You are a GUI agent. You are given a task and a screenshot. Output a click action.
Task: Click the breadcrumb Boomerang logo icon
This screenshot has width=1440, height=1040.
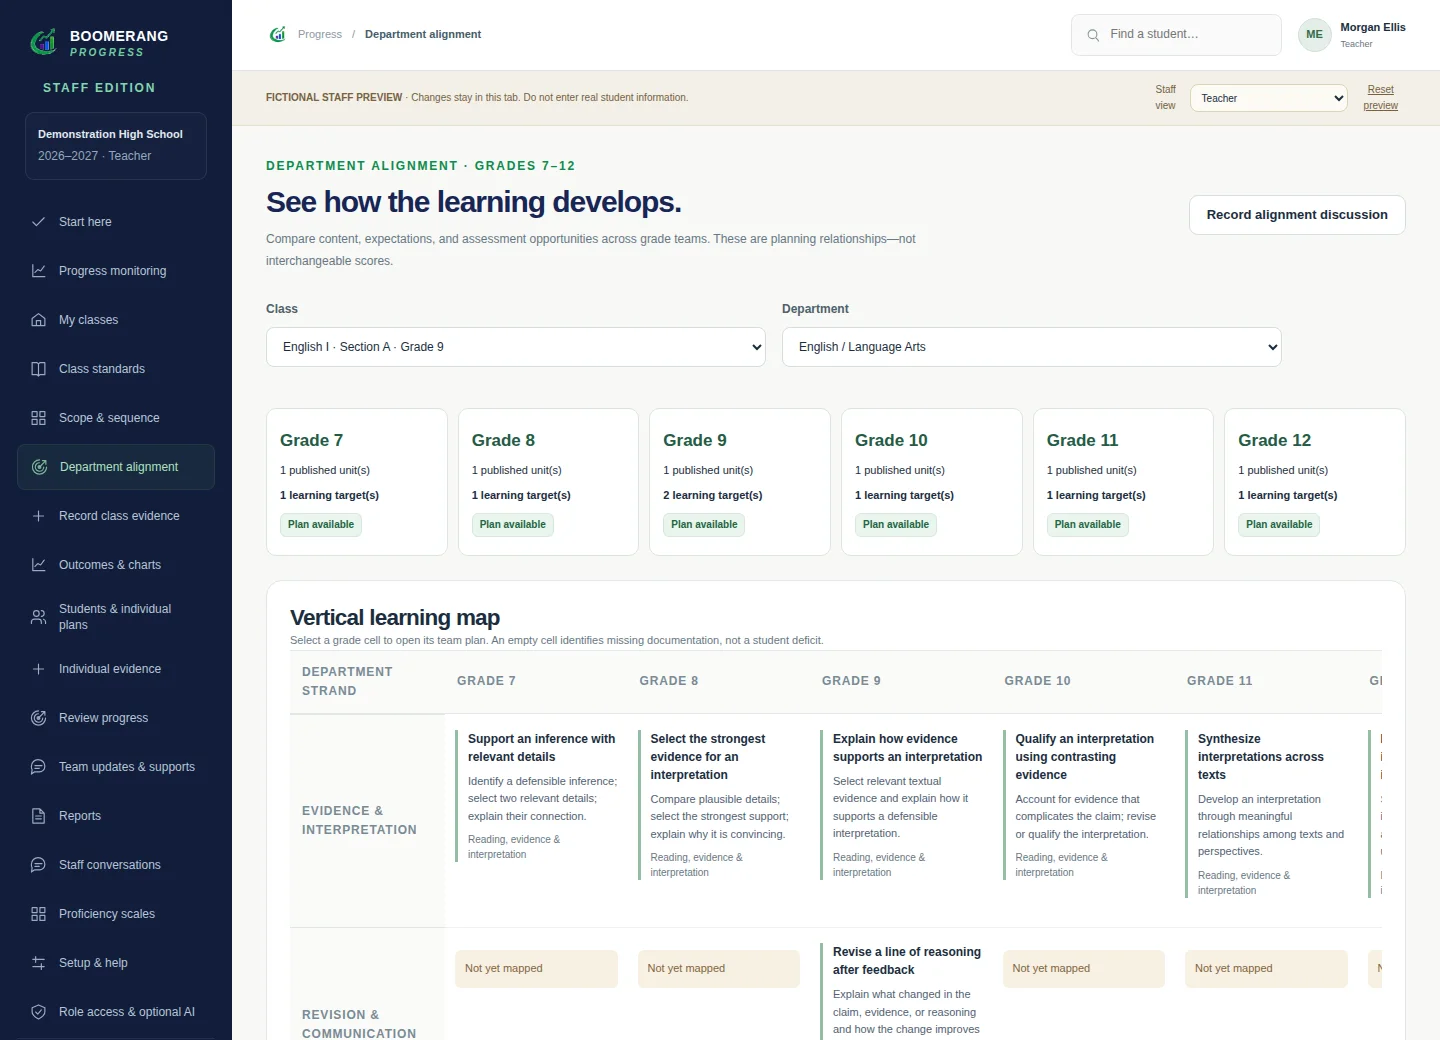[x=278, y=34]
